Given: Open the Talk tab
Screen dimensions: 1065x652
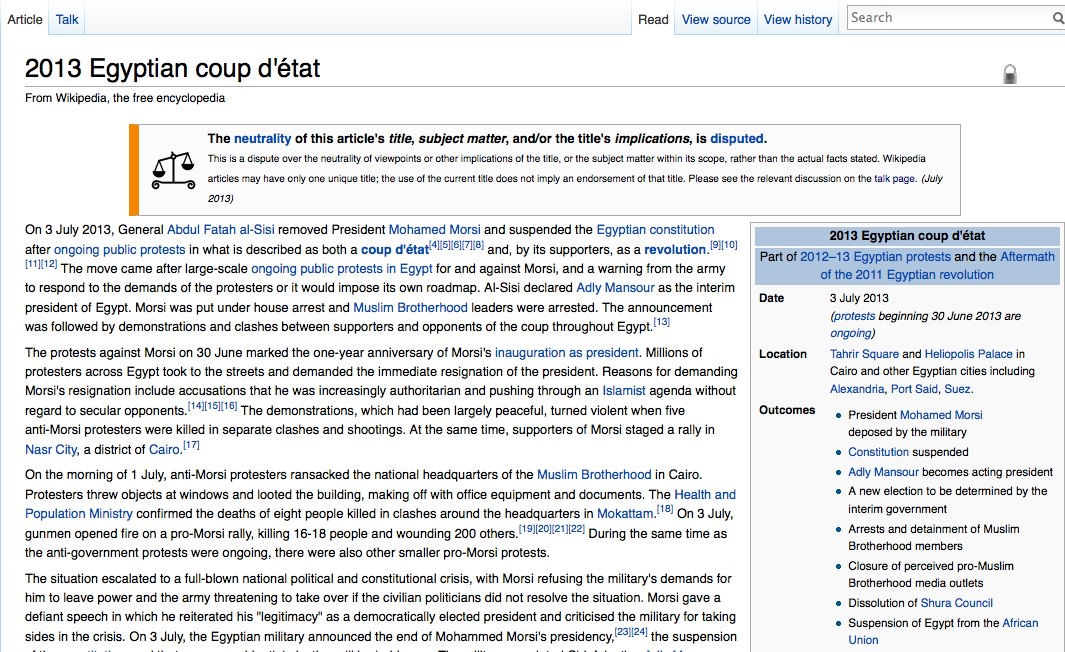Looking at the screenshot, I should click(67, 20).
